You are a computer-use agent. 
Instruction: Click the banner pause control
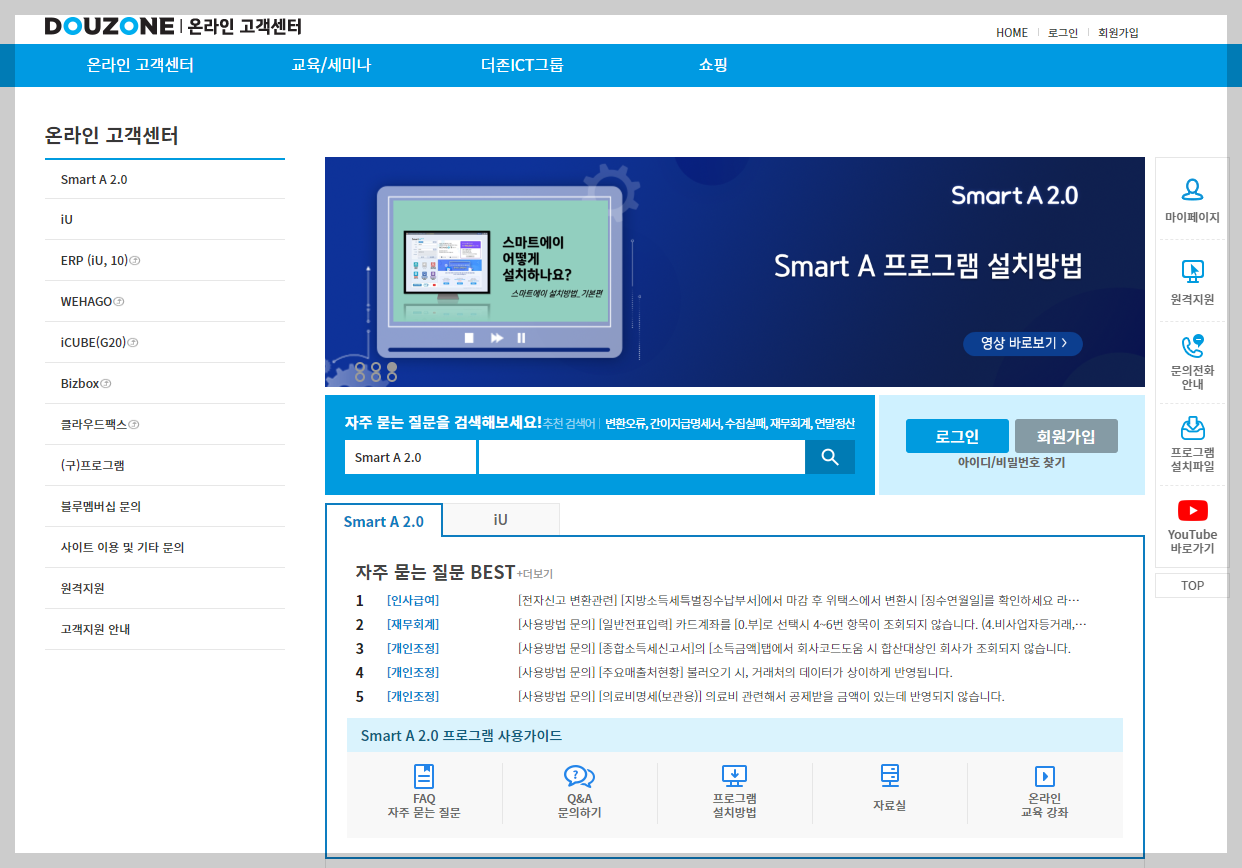521,338
